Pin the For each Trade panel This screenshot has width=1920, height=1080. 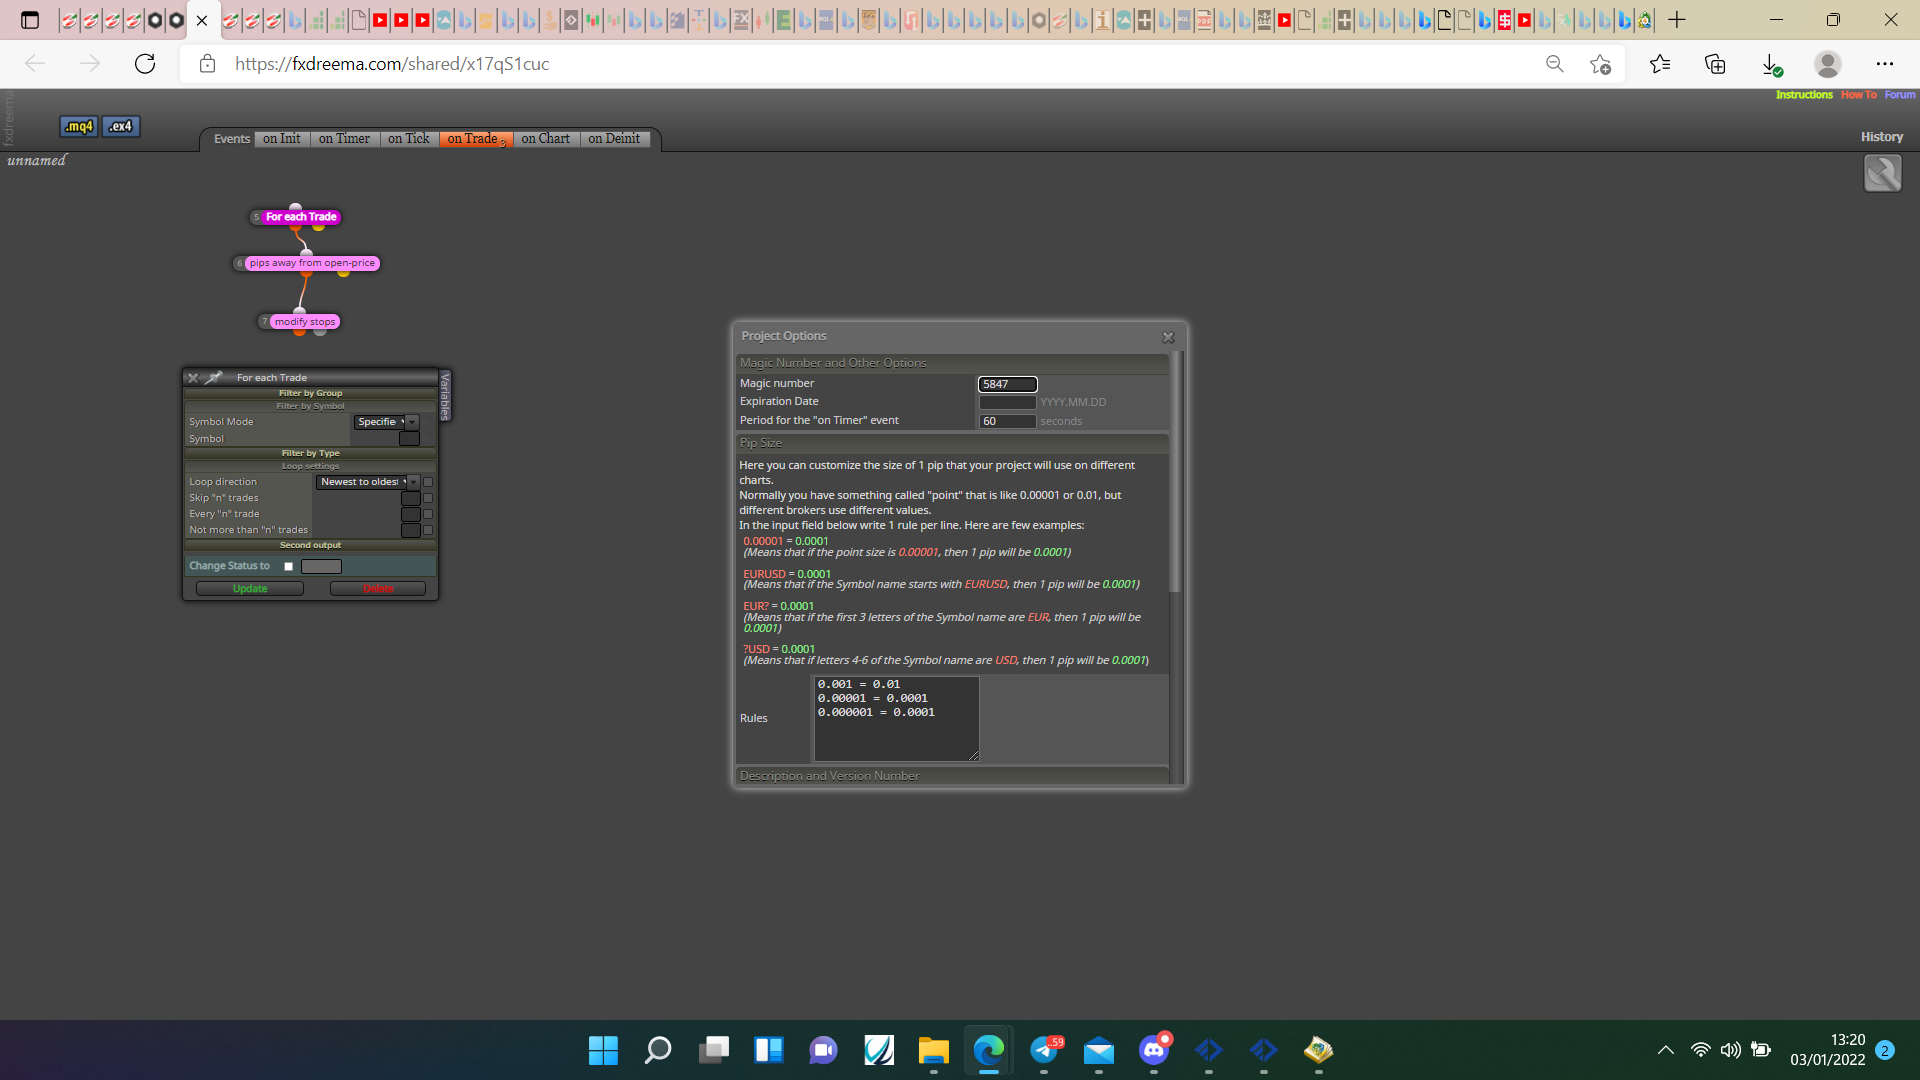tap(213, 378)
